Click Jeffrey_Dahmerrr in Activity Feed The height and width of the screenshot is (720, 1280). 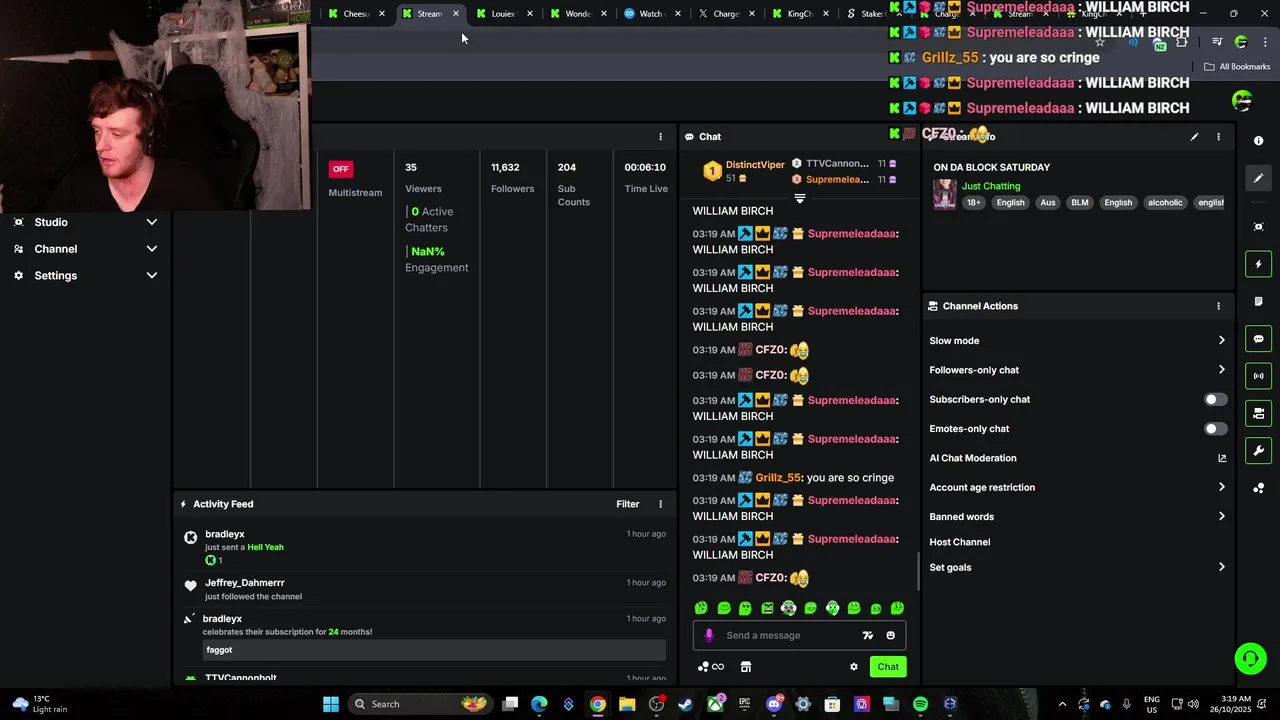(x=245, y=583)
